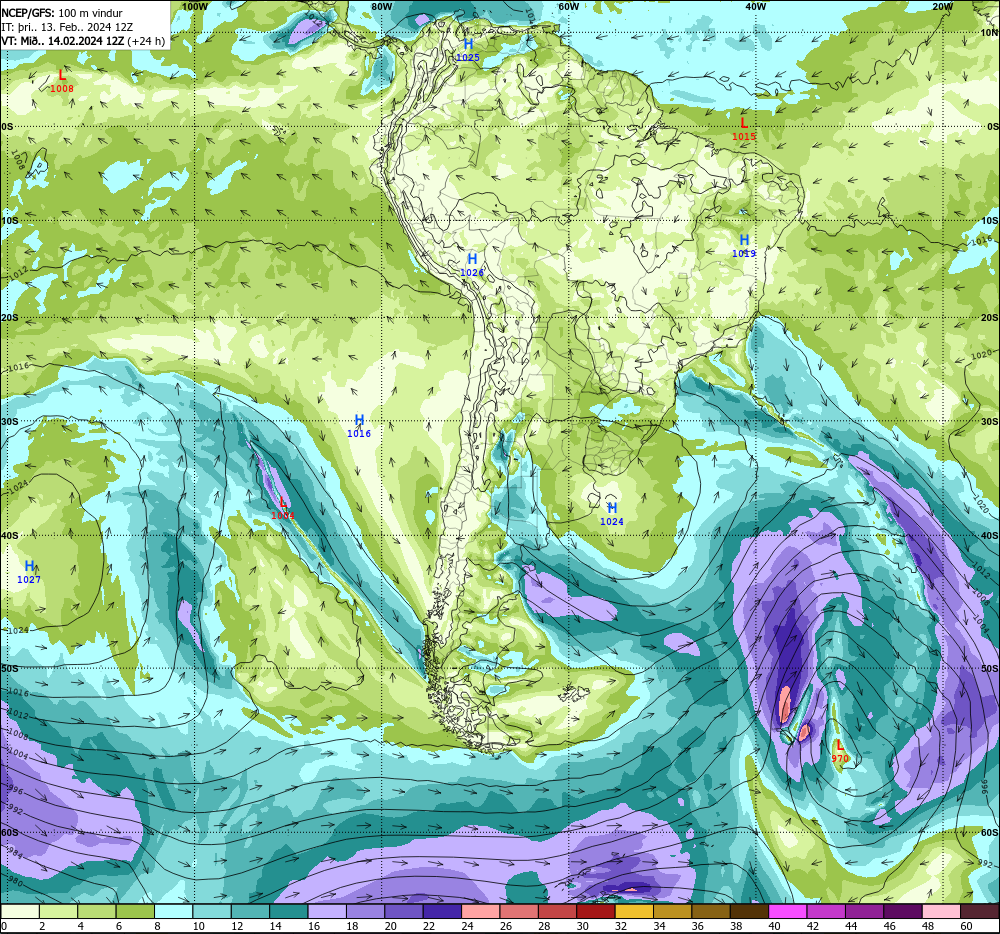Screen dimensions: 1000x934
Task: Select the high-pressure marker H 1026
Action: tap(472, 265)
